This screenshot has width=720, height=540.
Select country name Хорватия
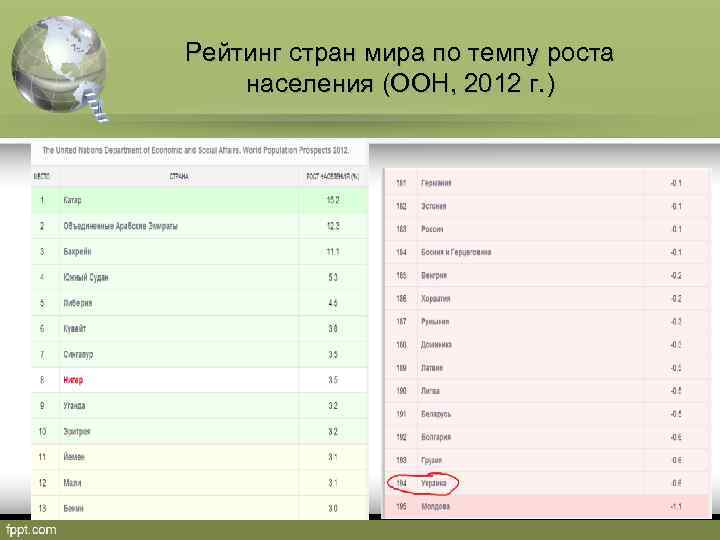tap(435, 298)
